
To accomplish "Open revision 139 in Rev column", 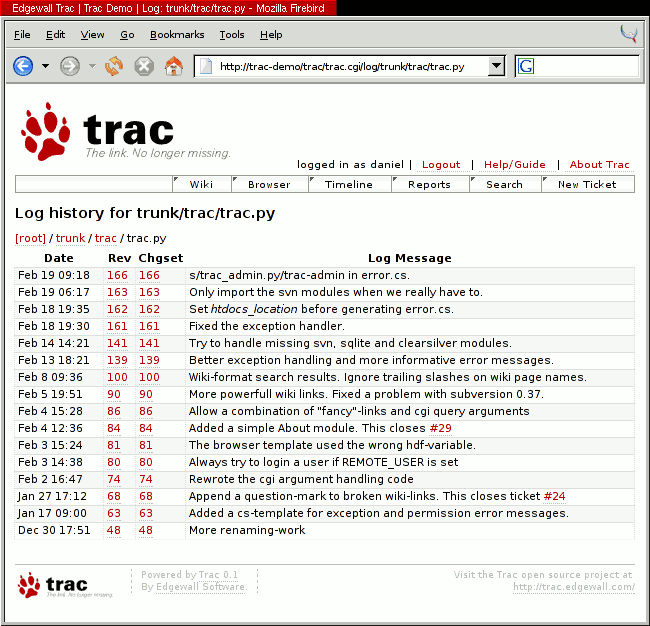I will (117, 360).
